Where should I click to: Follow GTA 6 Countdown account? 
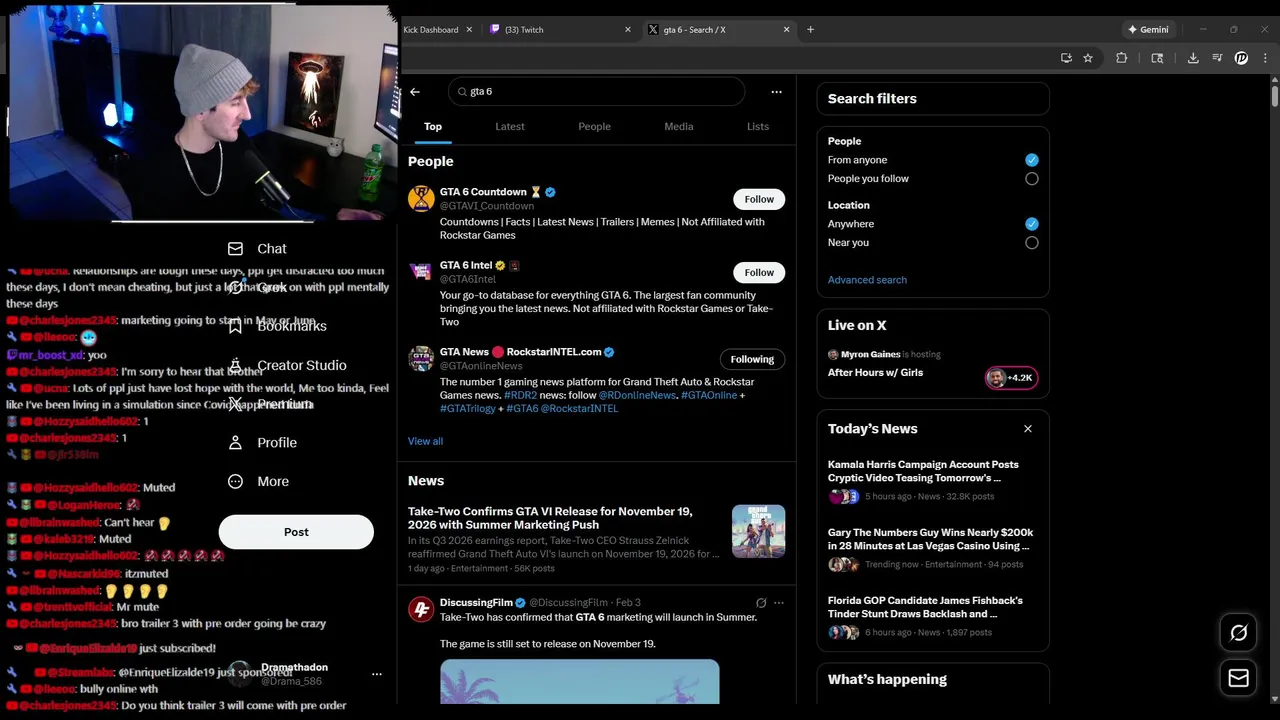pos(759,199)
